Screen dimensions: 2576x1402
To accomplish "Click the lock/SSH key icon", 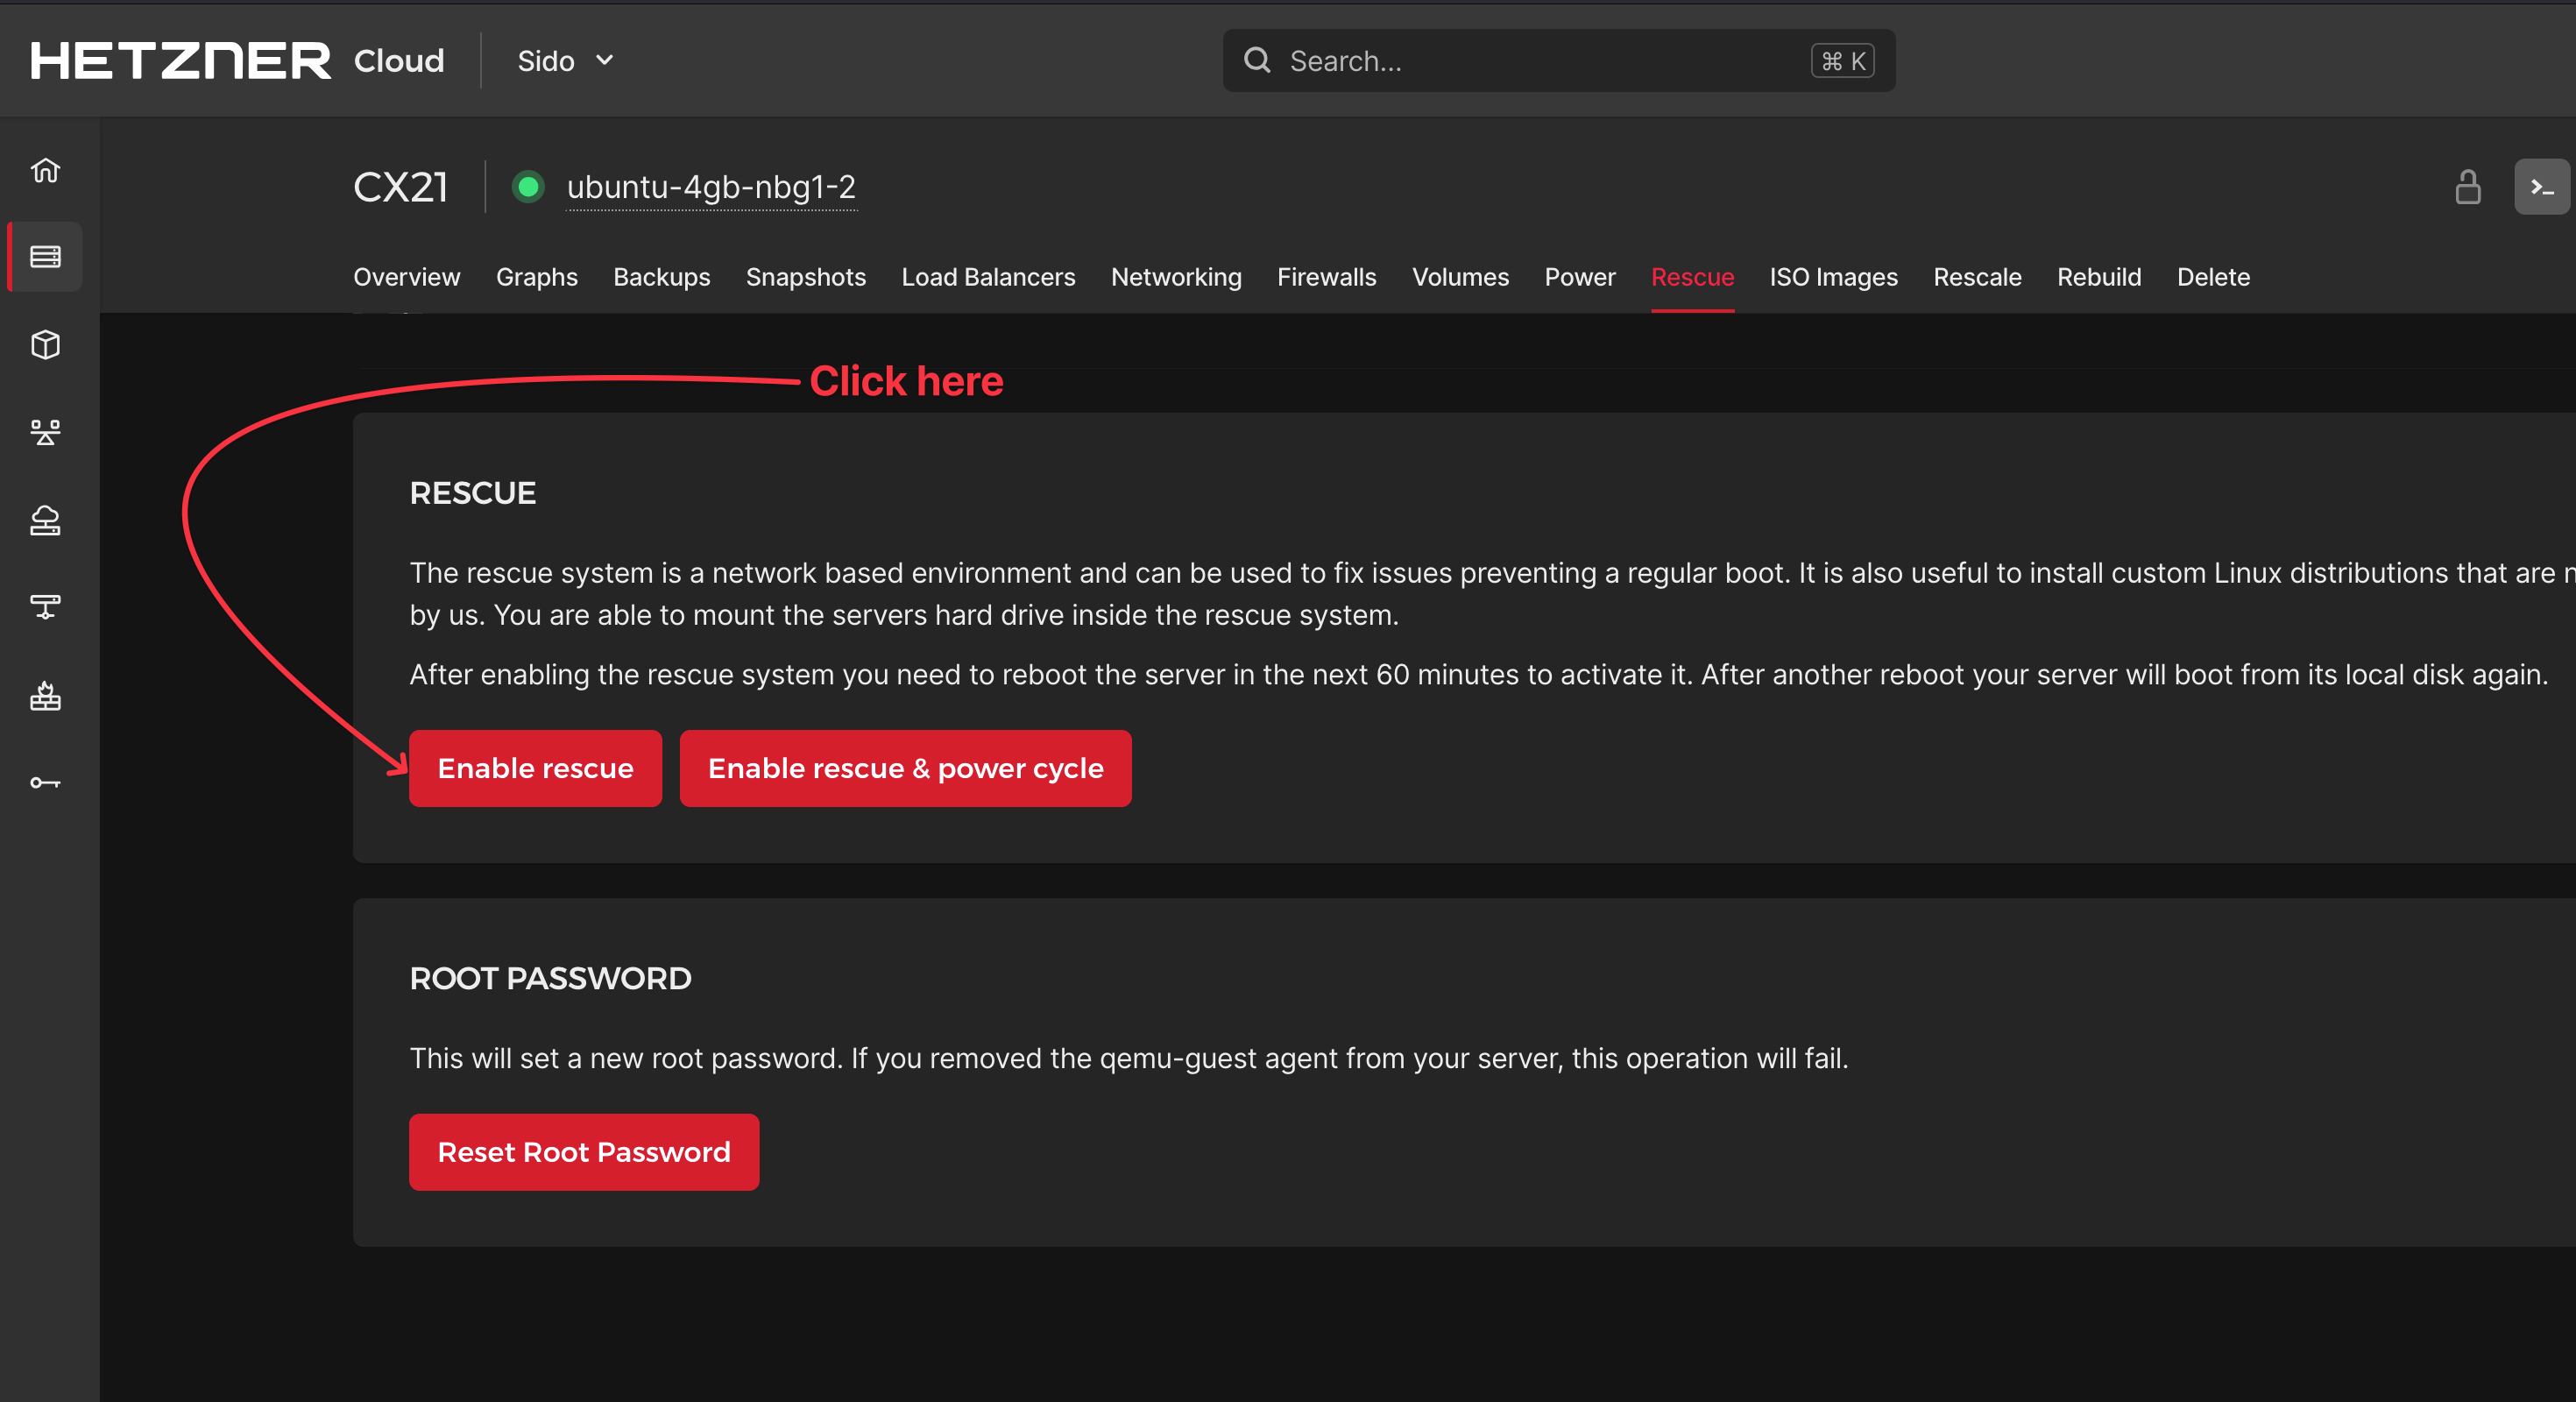I will click(x=2469, y=187).
